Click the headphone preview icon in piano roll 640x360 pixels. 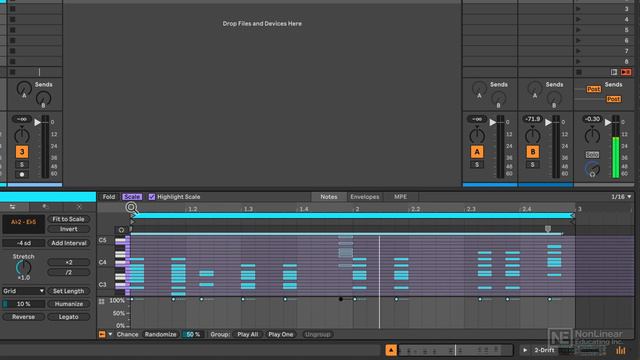[x=121, y=230]
